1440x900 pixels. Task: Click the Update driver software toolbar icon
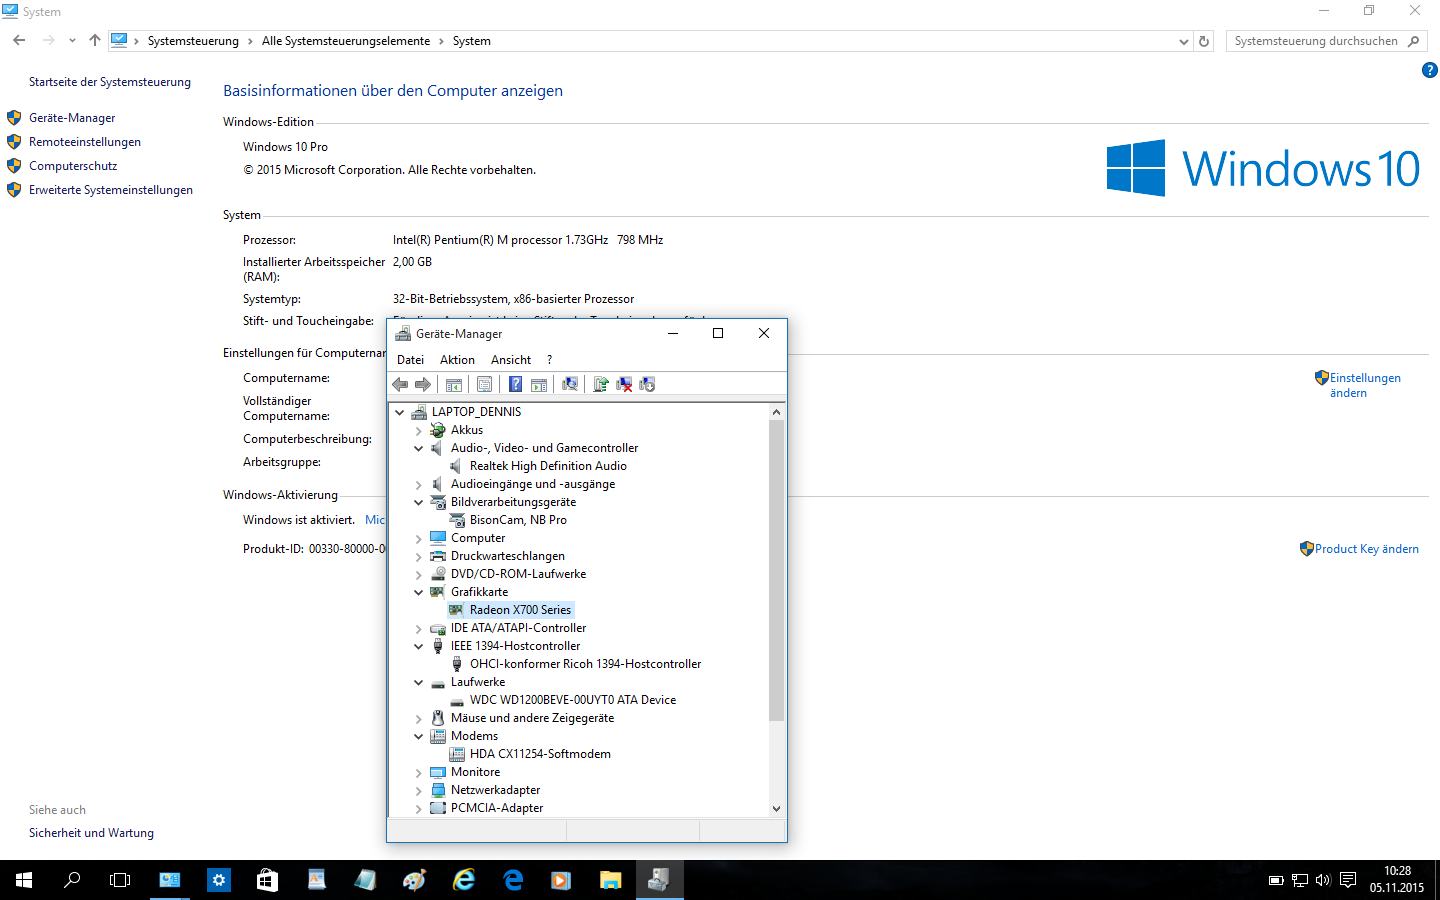600,384
